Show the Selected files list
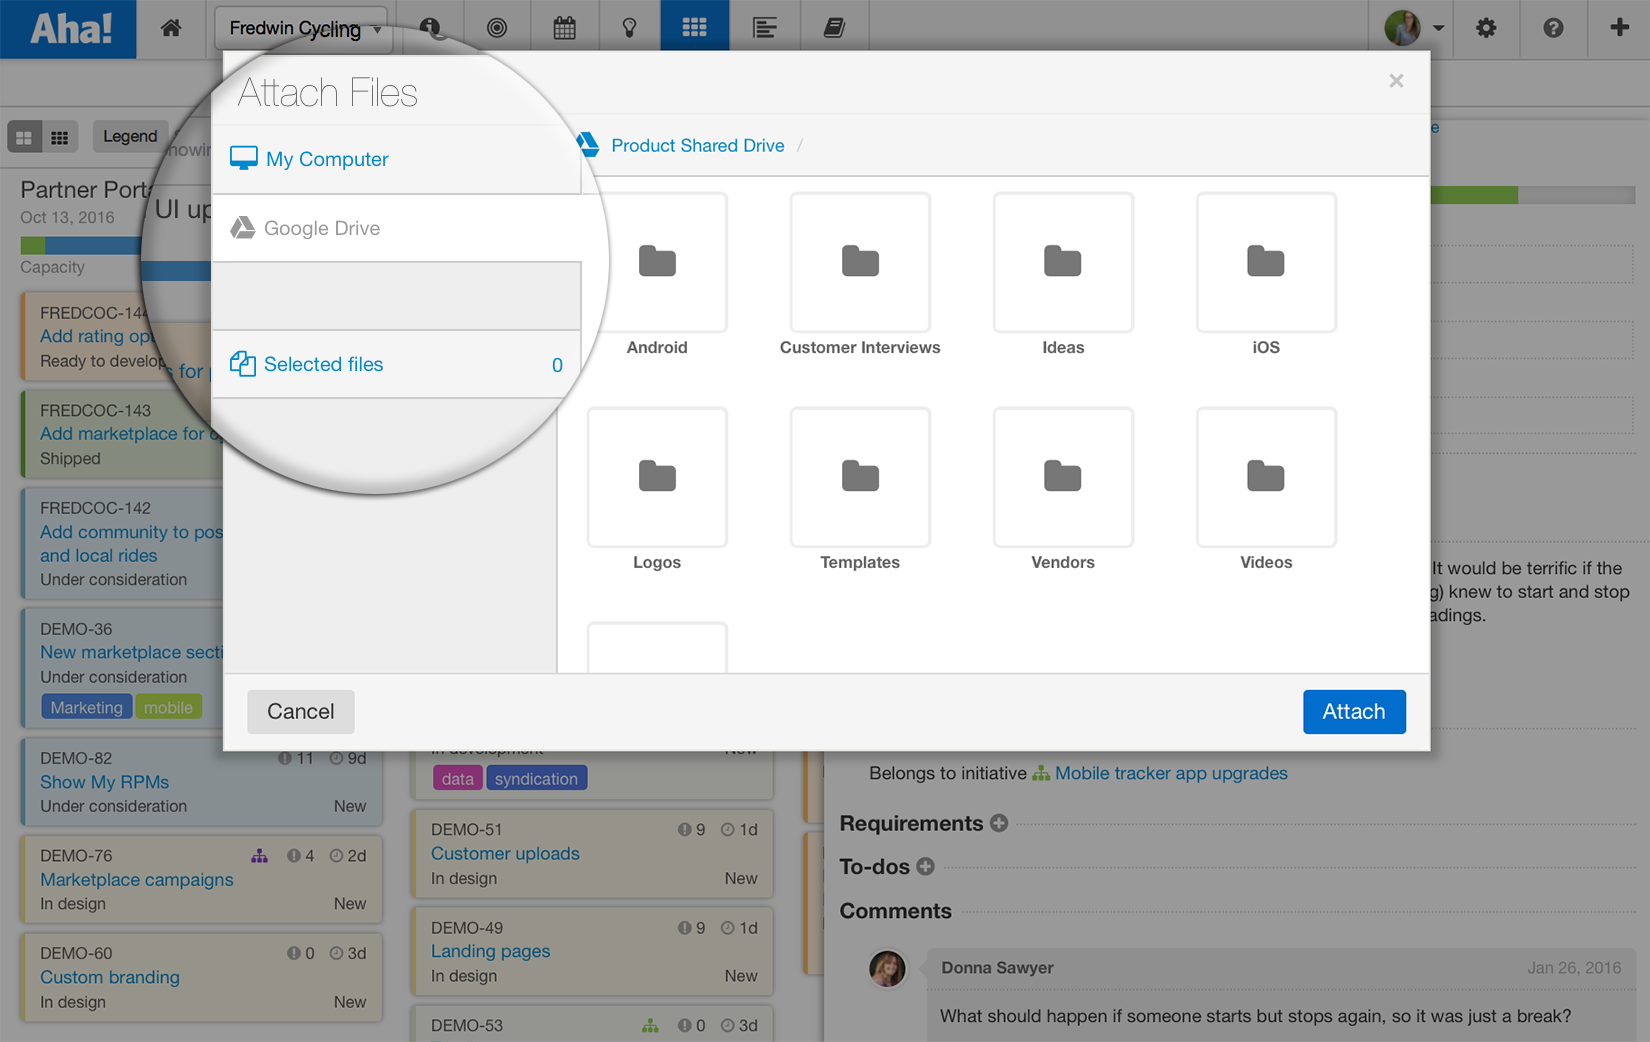This screenshot has width=1650, height=1042. click(x=397, y=364)
